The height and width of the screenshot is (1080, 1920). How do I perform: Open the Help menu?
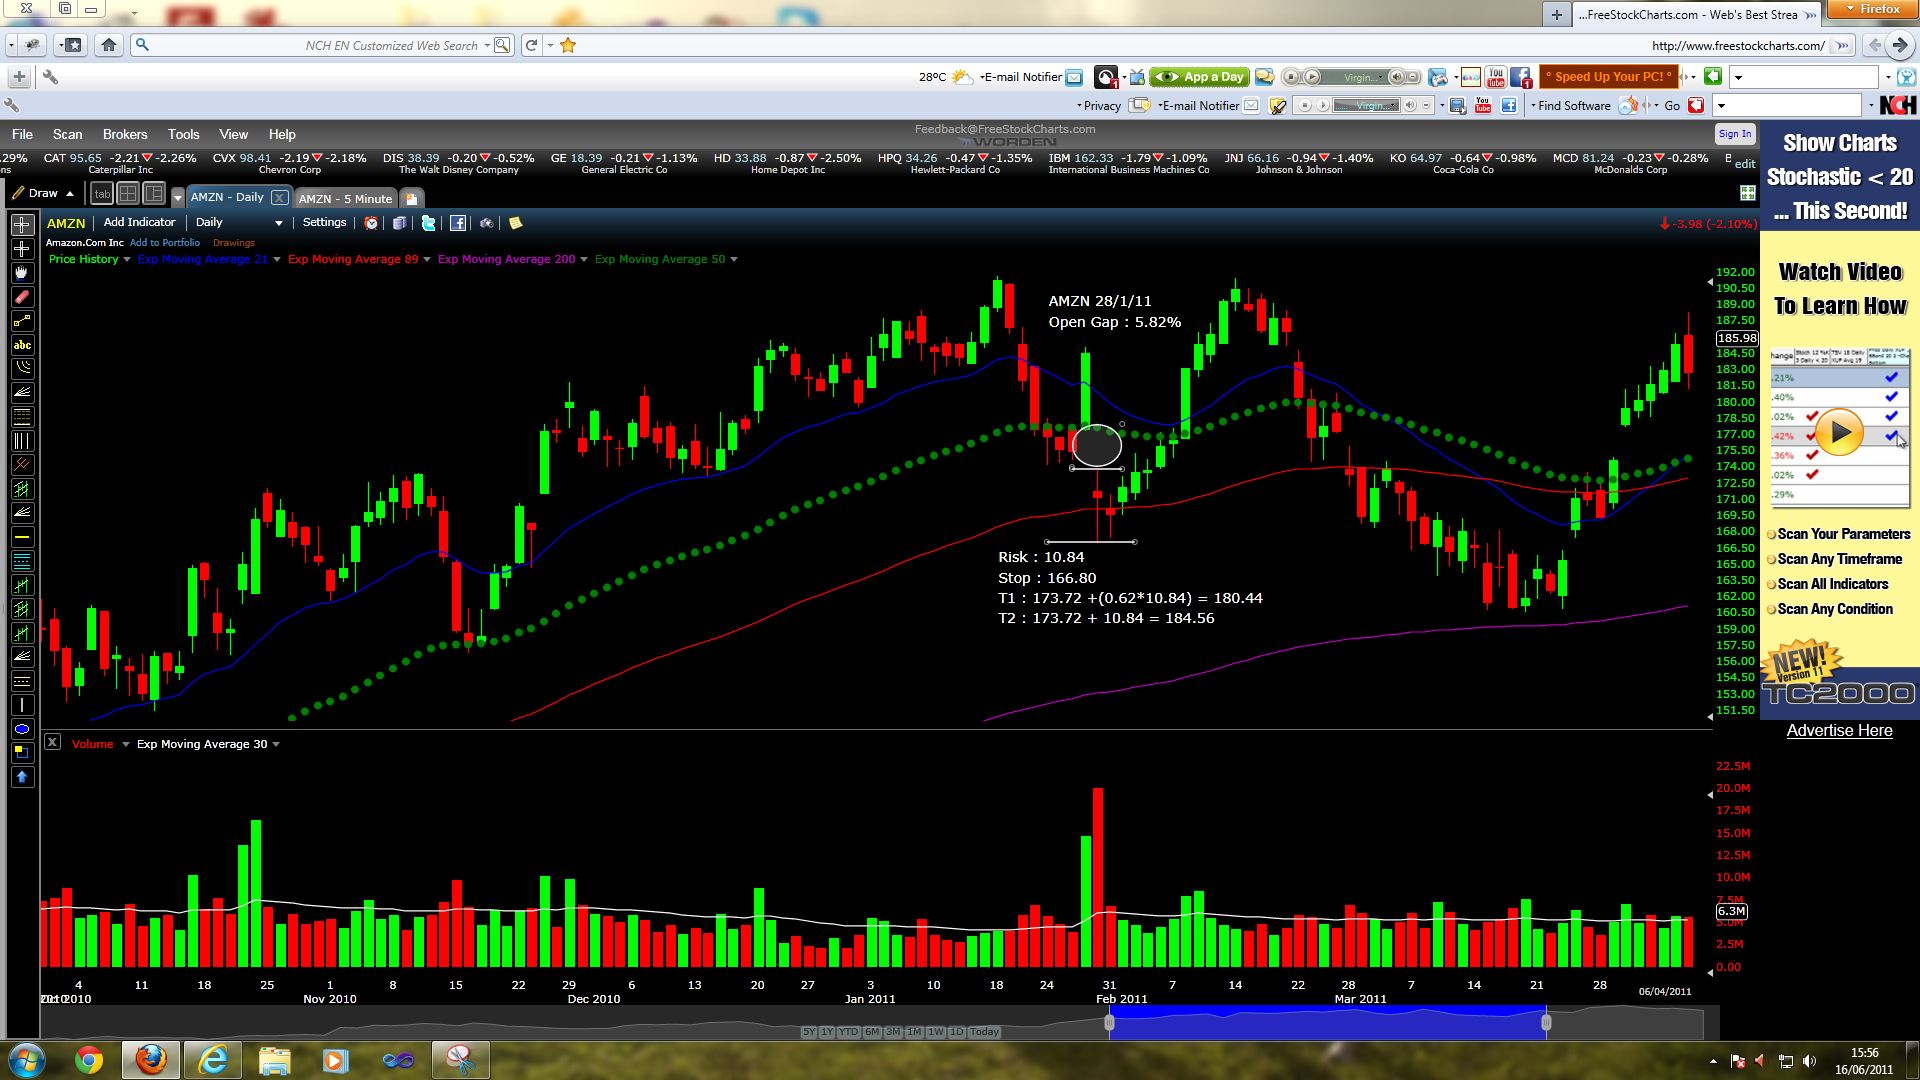[x=282, y=134]
